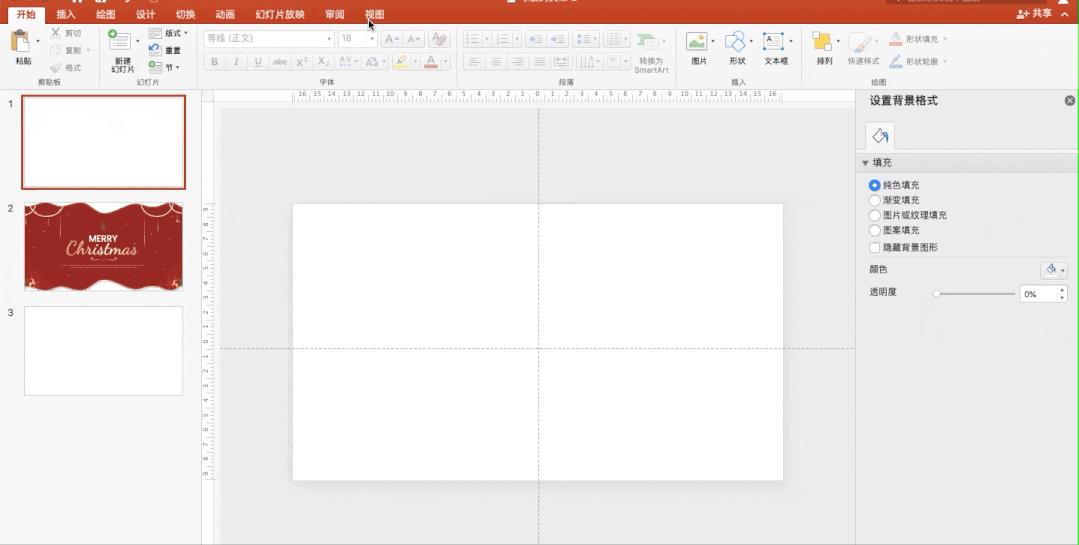
Task: Switch to the 插入 ribbon tab
Action: pyautogui.click(x=65, y=14)
